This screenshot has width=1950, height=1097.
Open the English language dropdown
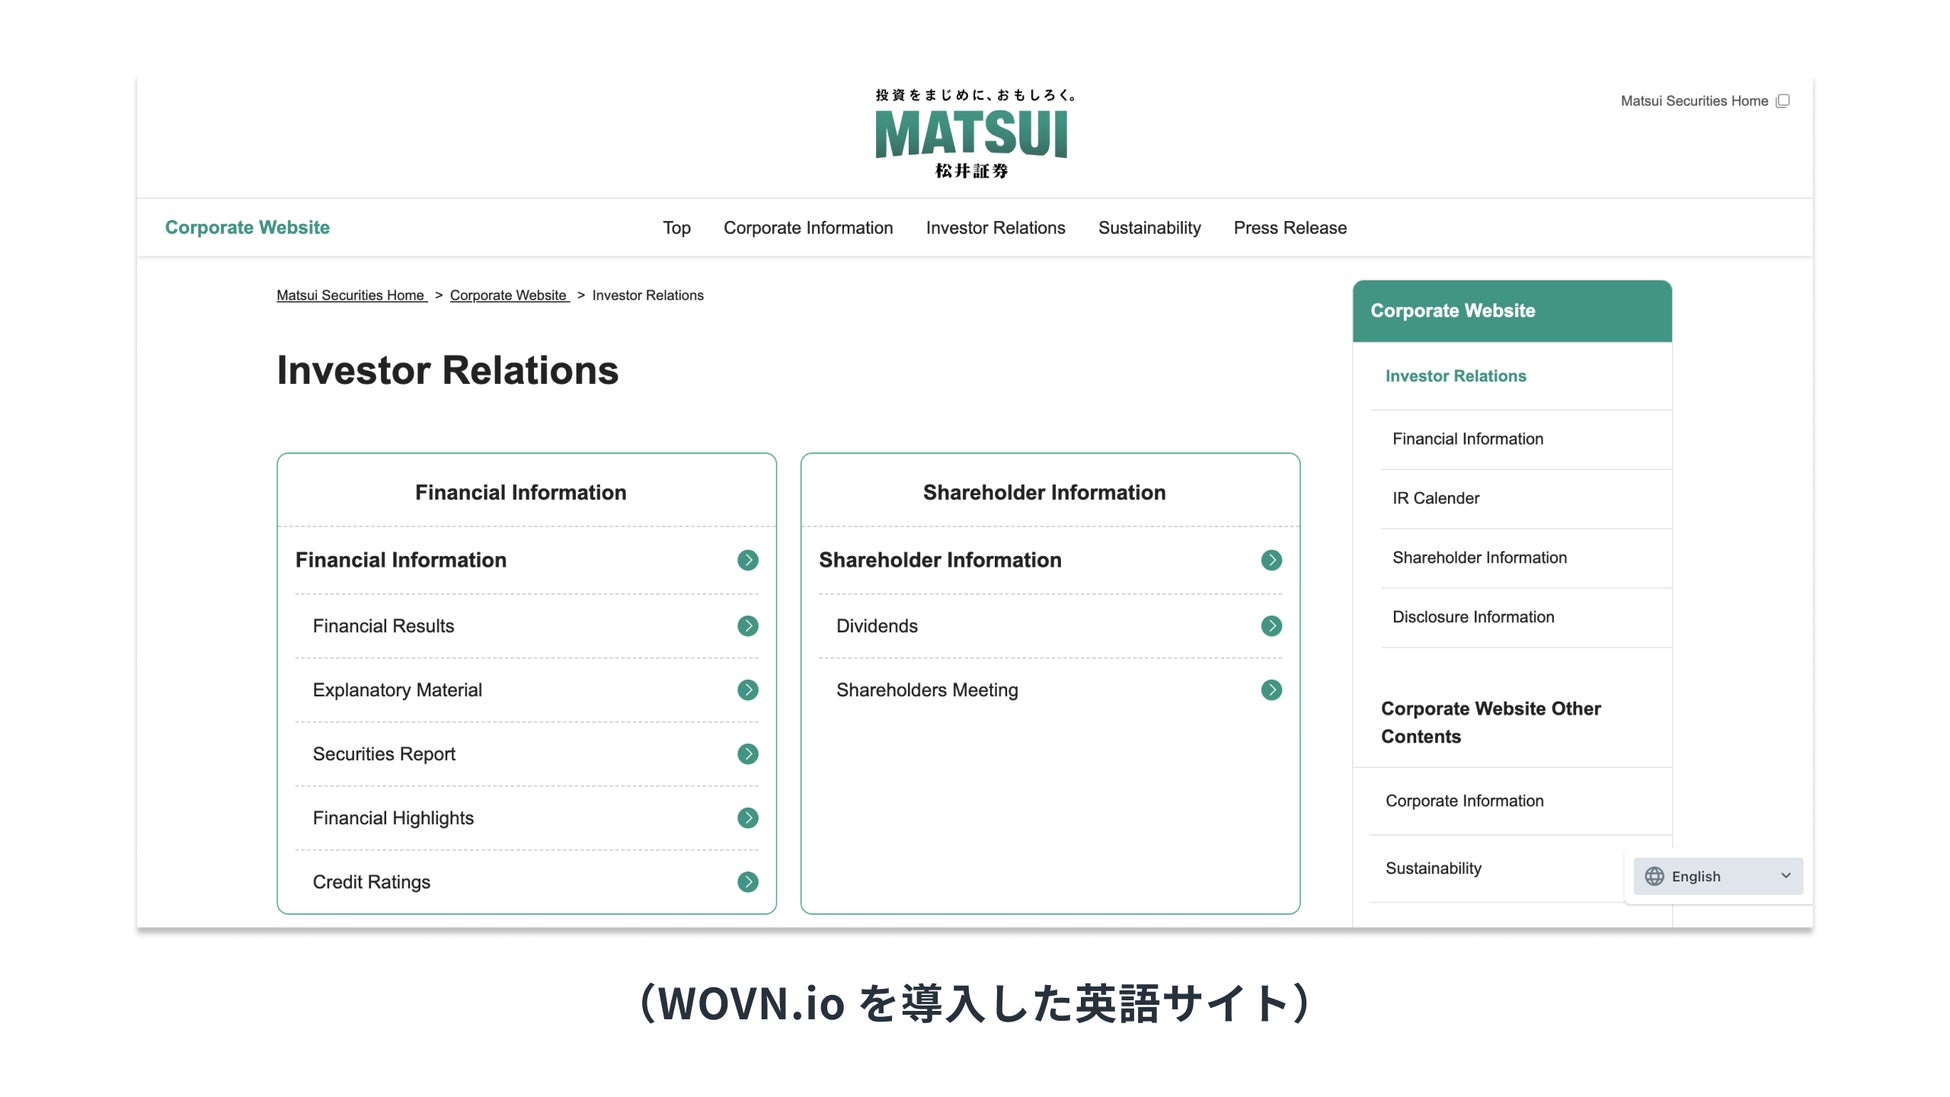click(1717, 876)
